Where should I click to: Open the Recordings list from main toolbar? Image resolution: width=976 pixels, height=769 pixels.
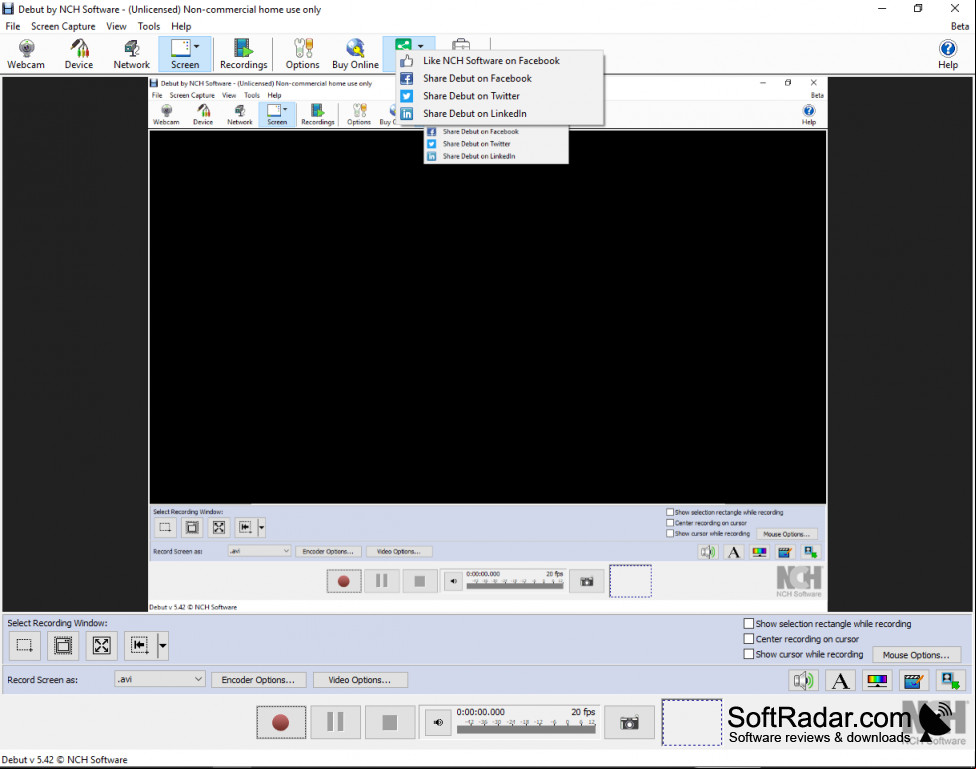coord(243,54)
